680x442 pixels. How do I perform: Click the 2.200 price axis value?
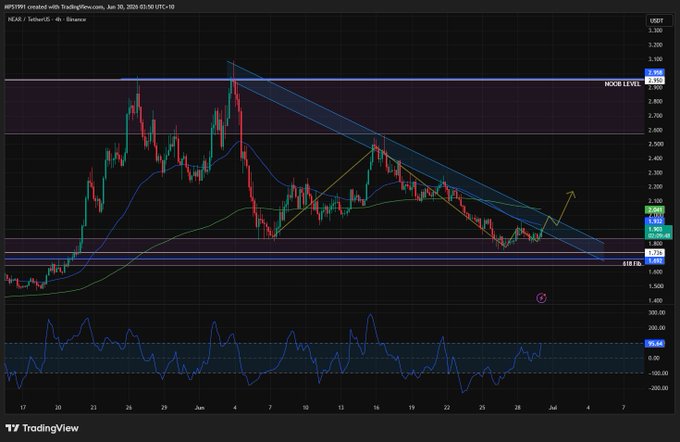point(655,187)
